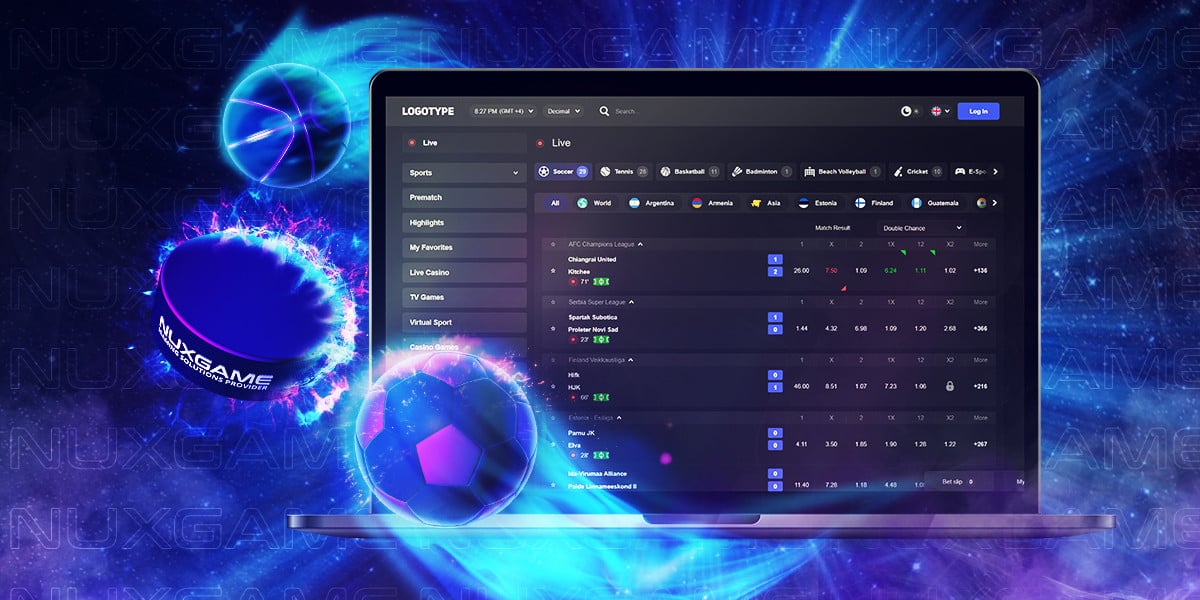This screenshot has height=600, width=1200.
Task: Open Virtual Sport in the sidebar
Action: coord(464,323)
